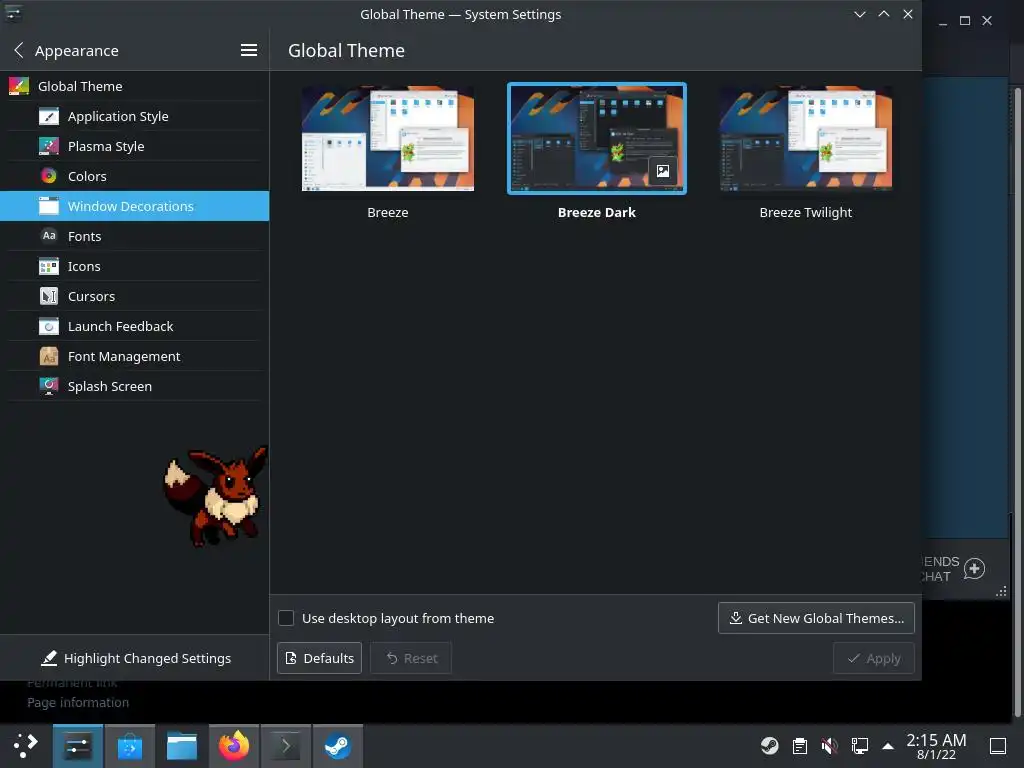This screenshot has height=768, width=1024.
Task: Open Application Style settings
Action: [x=135, y=116]
